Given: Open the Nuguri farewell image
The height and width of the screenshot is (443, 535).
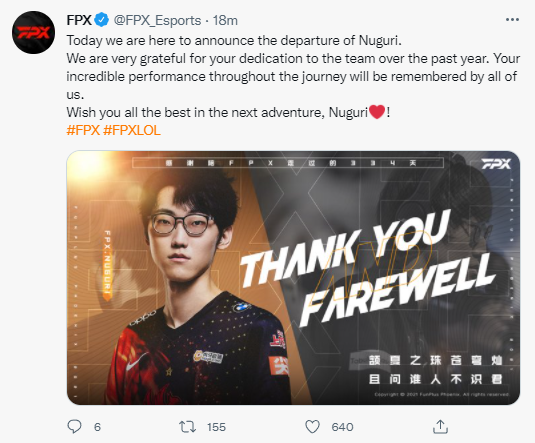Looking at the screenshot, I should pyautogui.click(x=293, y=277).
